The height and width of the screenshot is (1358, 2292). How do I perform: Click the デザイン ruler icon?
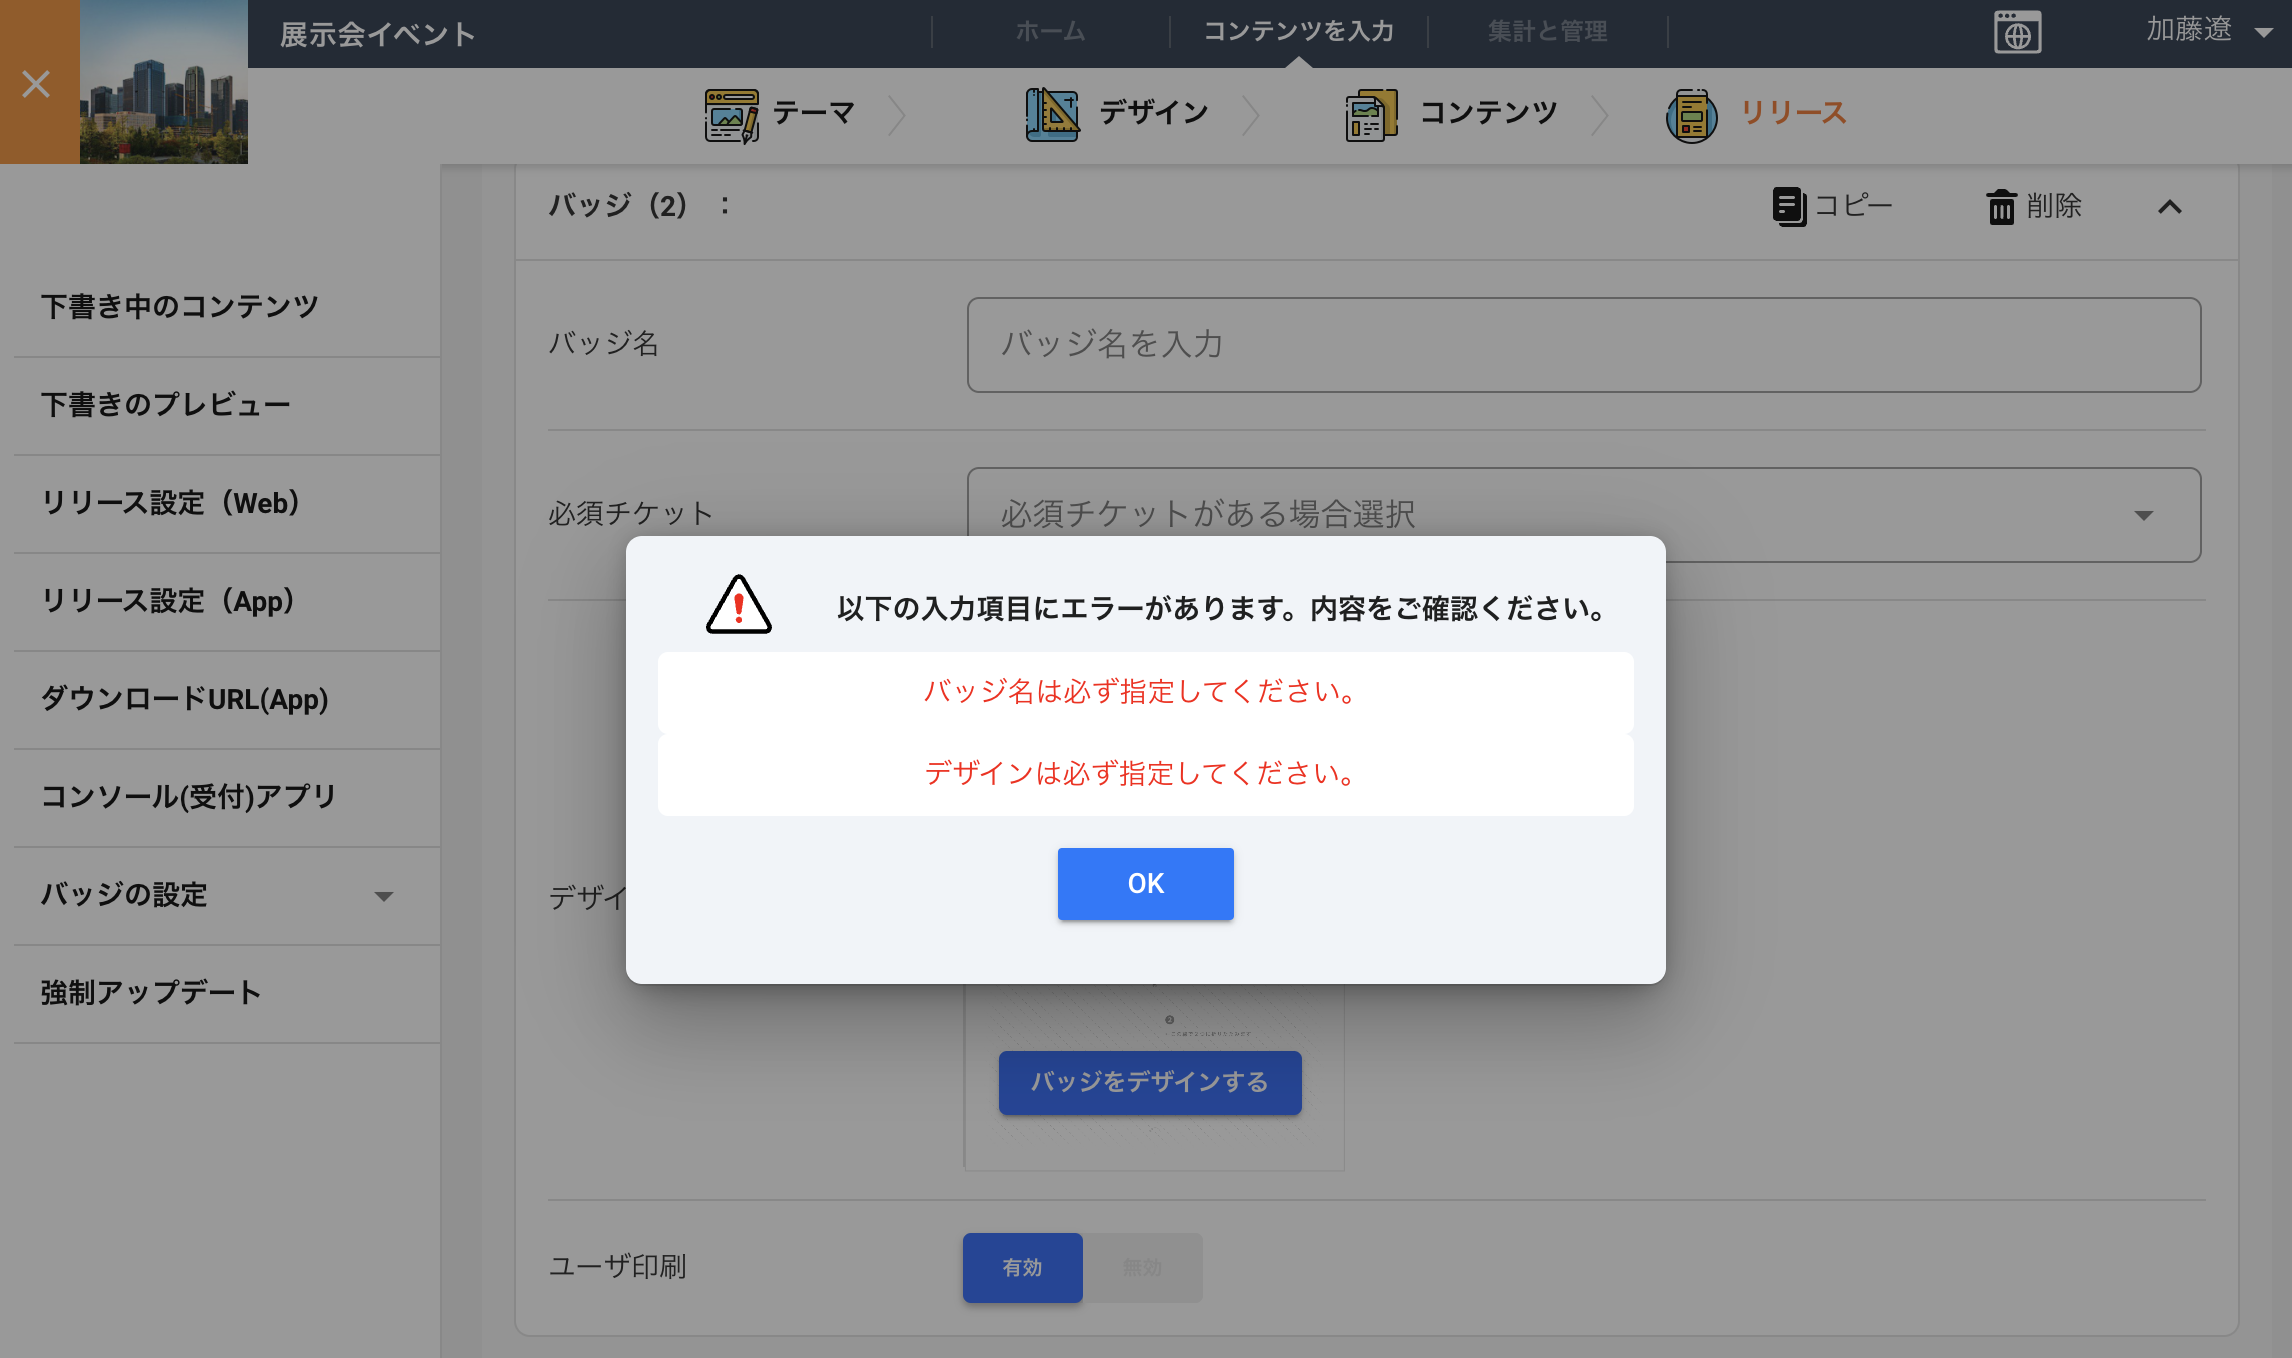click(1052, 115)
